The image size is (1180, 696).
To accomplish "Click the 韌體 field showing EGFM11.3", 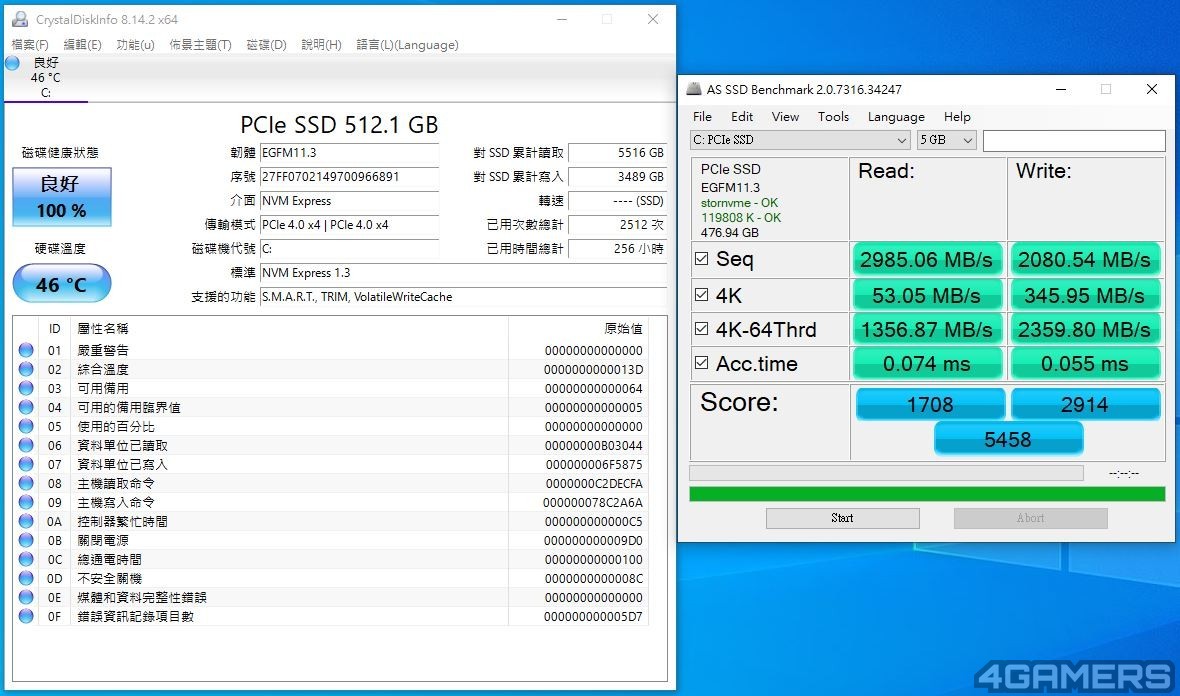I will pyautogui.click(x=349, y=153).
